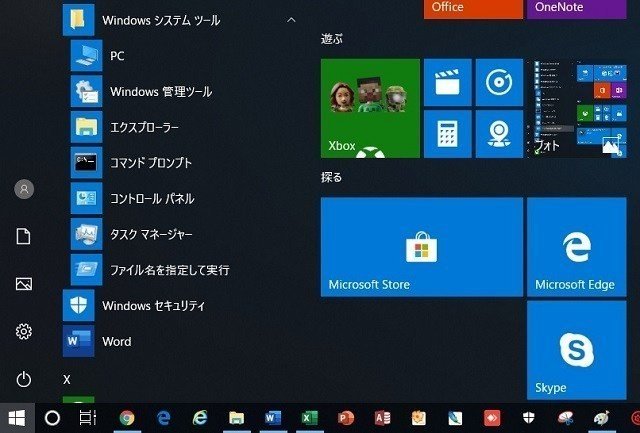Click the Windows Start button
The width and height of the screenshot is (640, 433).
pyautogui.click(x=17, y=418)
